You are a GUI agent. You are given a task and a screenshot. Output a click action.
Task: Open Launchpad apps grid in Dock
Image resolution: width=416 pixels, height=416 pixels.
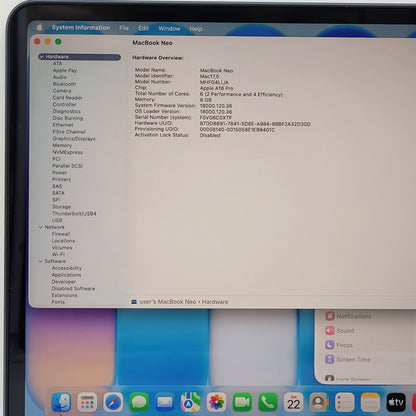click(87, 402)
